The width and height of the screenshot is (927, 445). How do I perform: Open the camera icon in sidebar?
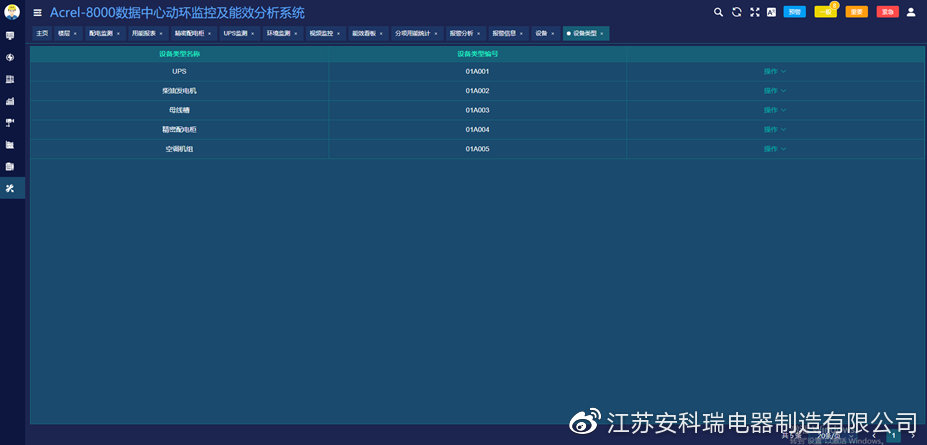tap(10, 122)
